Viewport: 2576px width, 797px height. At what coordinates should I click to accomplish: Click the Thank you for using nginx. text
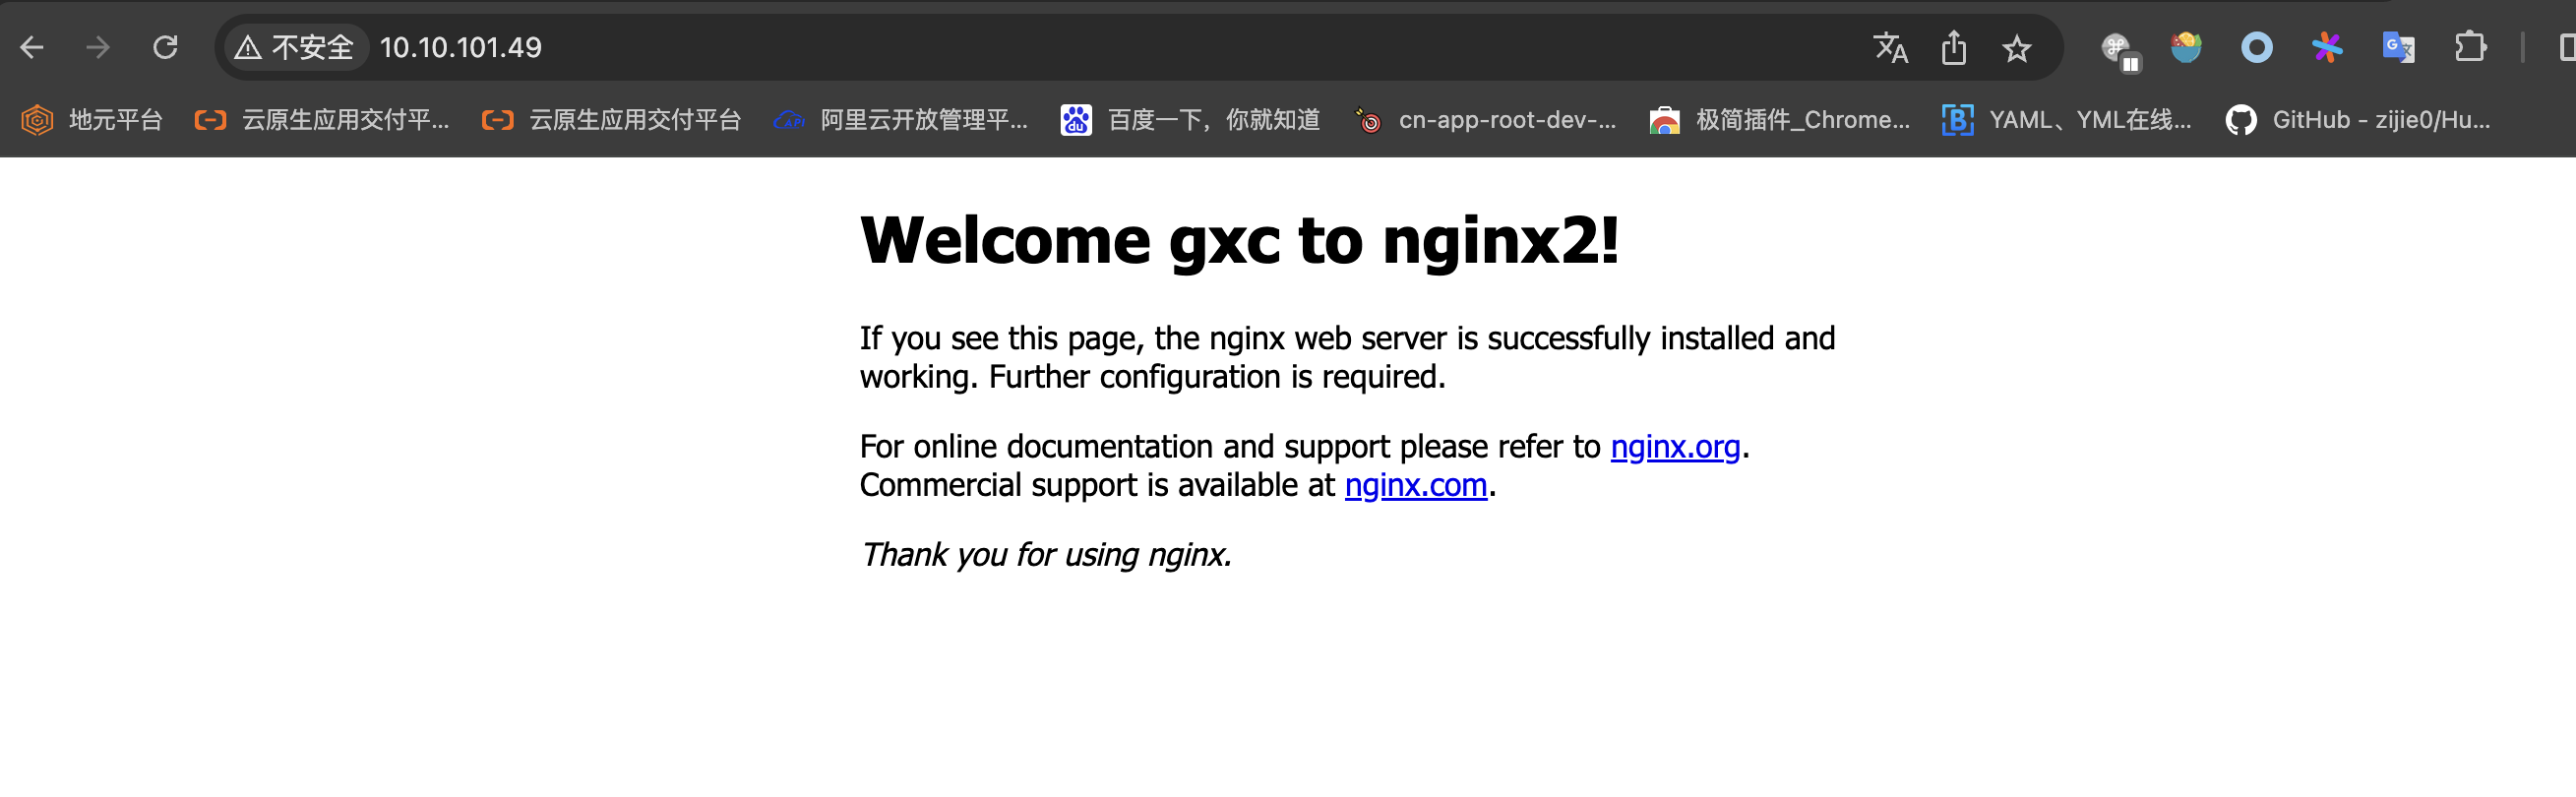point(1046,554)
